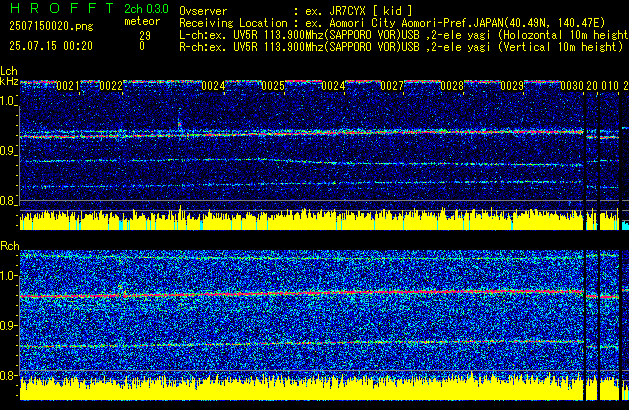
Task: Click the Lch channel label
Action: (x=9, y=71)
